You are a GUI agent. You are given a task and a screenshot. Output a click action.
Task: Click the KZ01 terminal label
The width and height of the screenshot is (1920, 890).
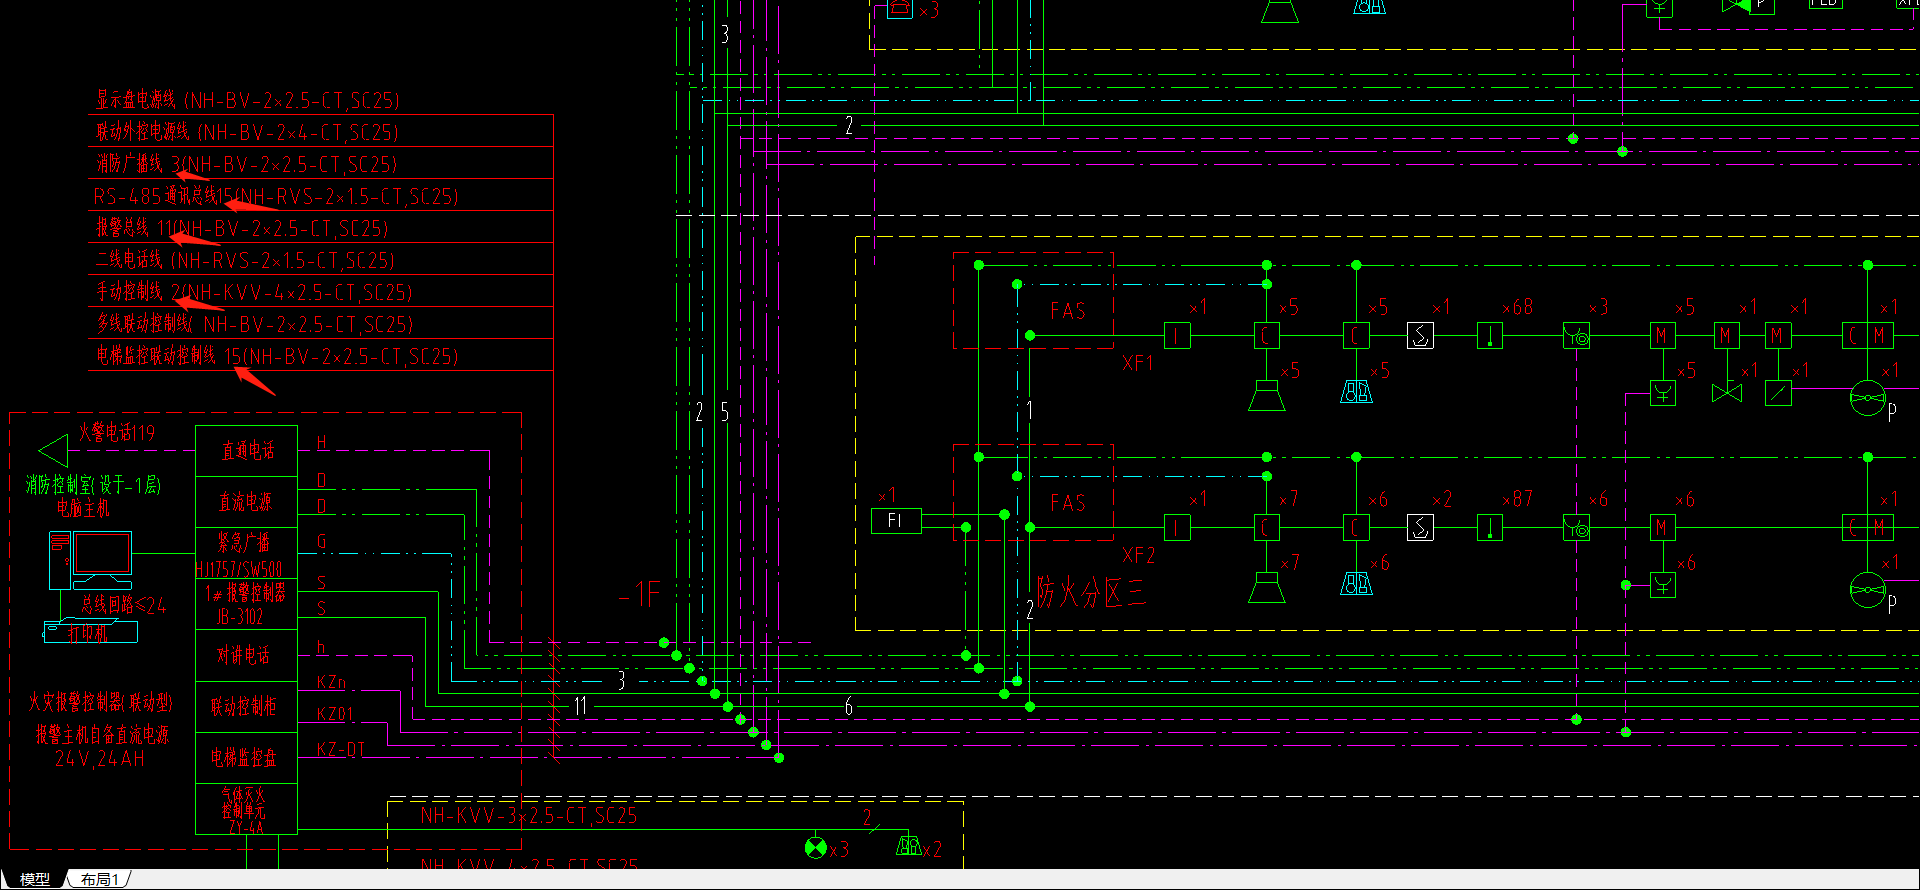[x=335, y=714]
